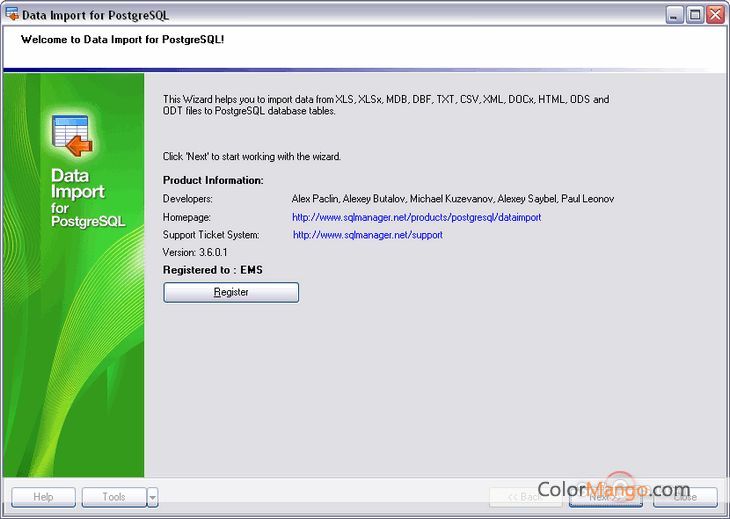Minimize the Data Import window
The width and height of the screenshot is (730, 519).
(674, 15)
